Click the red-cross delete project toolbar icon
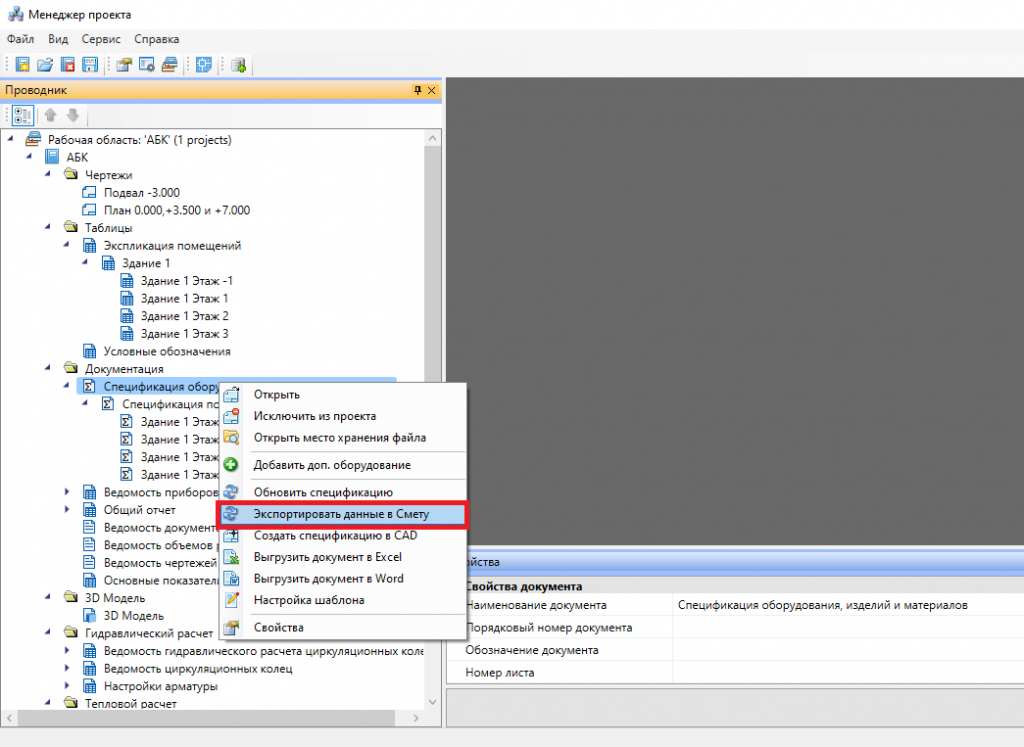 pos(68,64)
